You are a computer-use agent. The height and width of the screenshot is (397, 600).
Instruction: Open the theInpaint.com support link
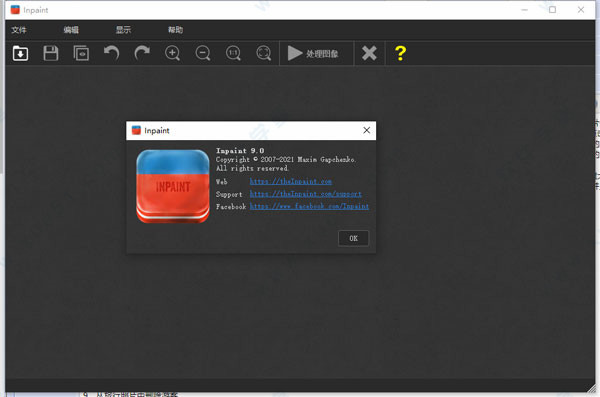(306, 194)
